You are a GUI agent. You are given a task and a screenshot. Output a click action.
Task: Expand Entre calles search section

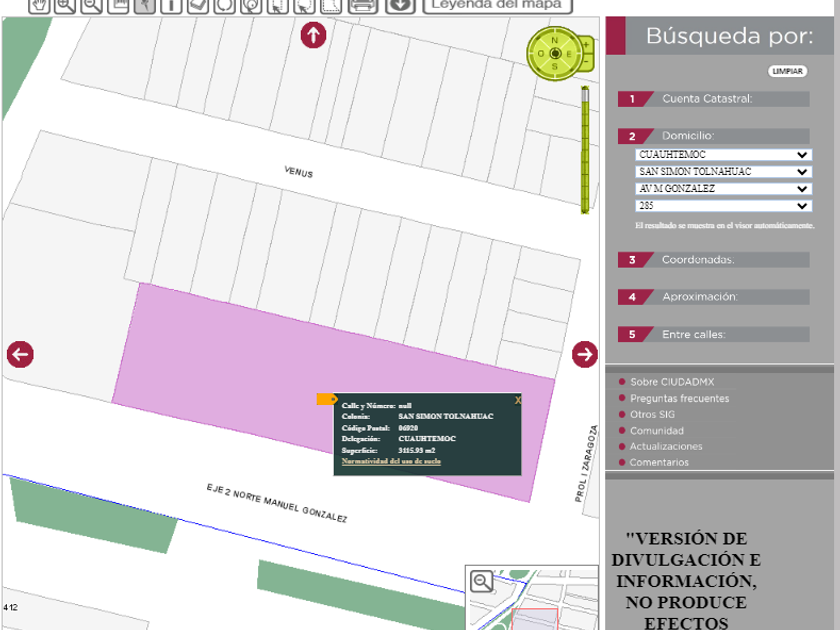(x=714, y=334)
